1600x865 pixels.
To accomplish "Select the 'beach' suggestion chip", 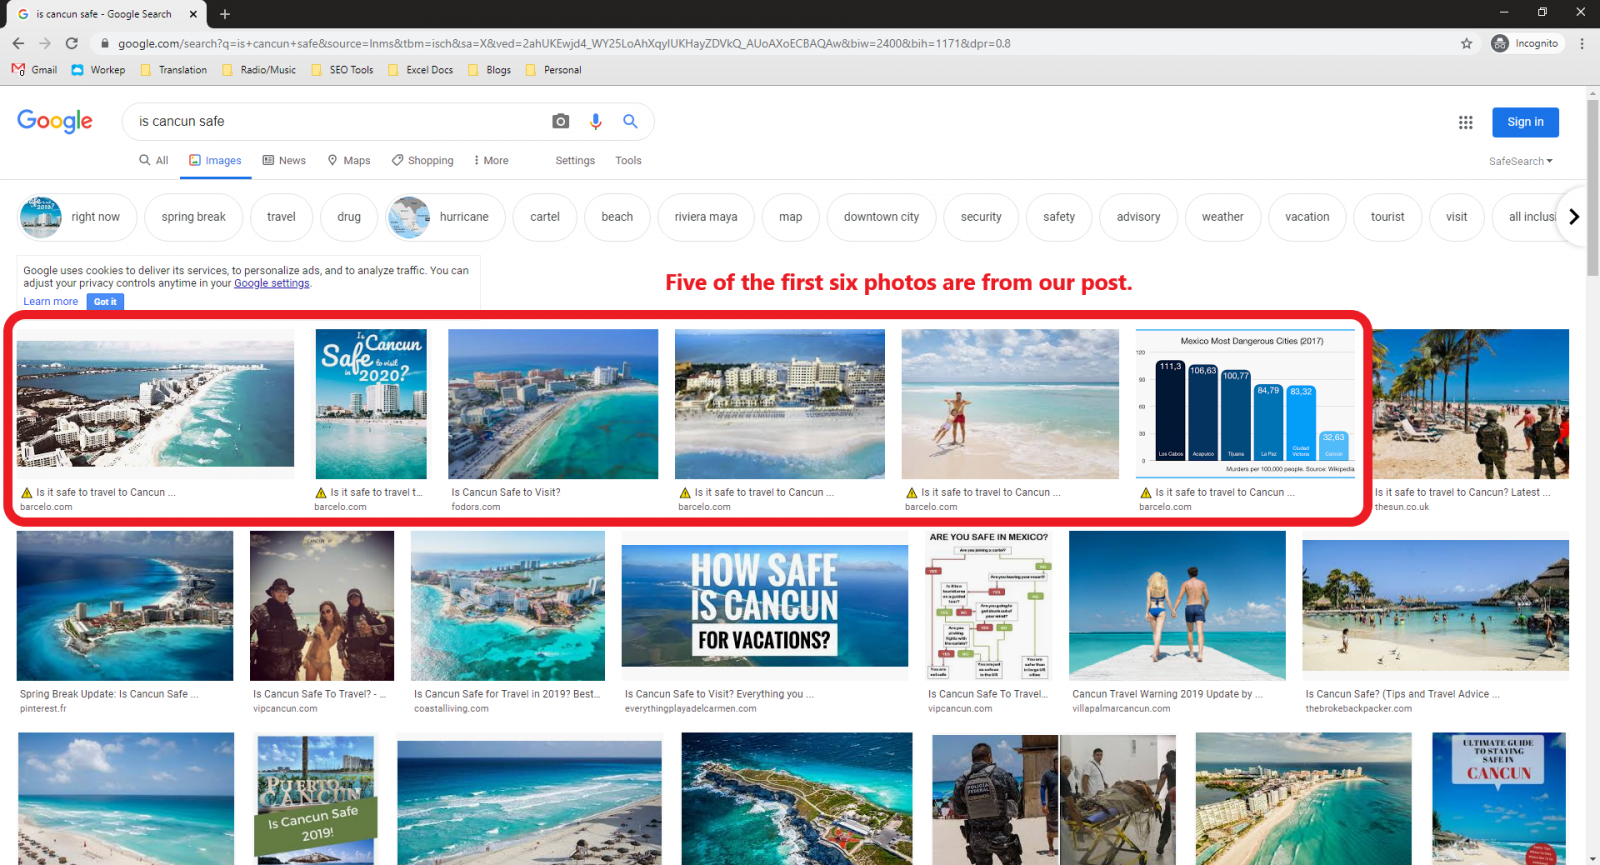I will coord(617,217).
